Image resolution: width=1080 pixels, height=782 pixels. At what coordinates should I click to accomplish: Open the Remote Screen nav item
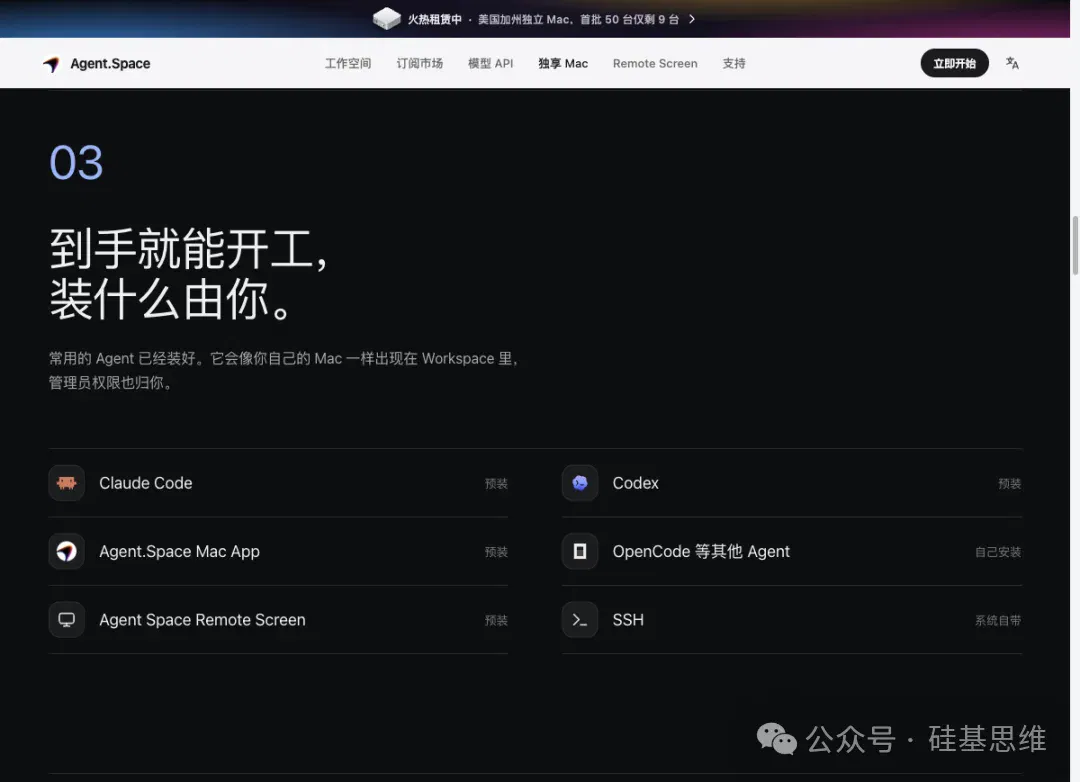pyautogui.click(x=655, y=63)
